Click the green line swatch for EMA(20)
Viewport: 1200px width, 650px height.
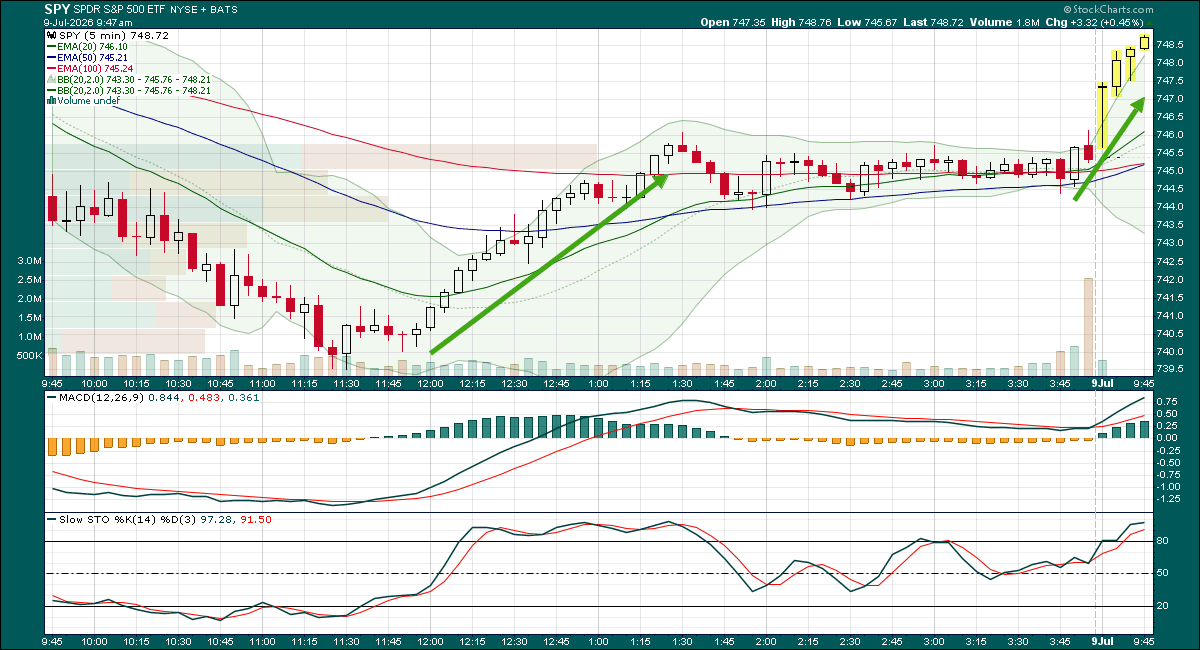pos(52,46)
